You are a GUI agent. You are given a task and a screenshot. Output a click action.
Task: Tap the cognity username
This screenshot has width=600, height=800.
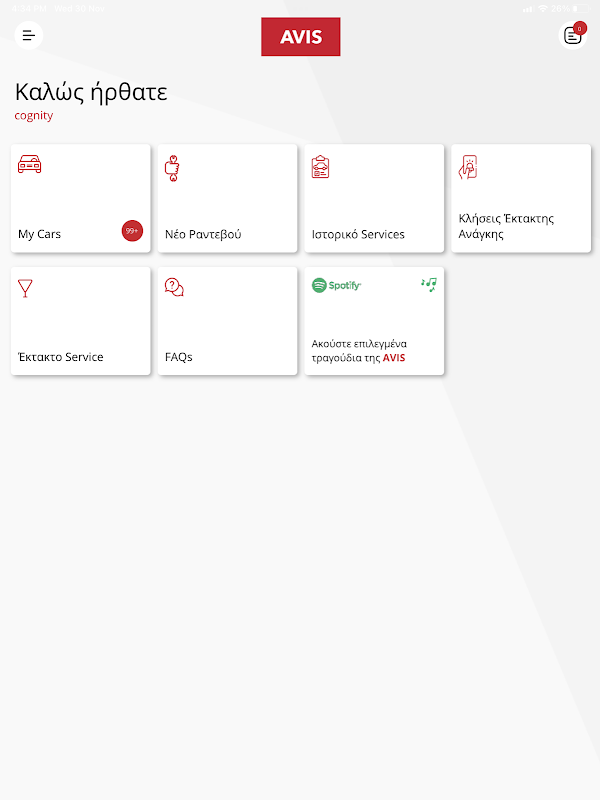point(34,116)
